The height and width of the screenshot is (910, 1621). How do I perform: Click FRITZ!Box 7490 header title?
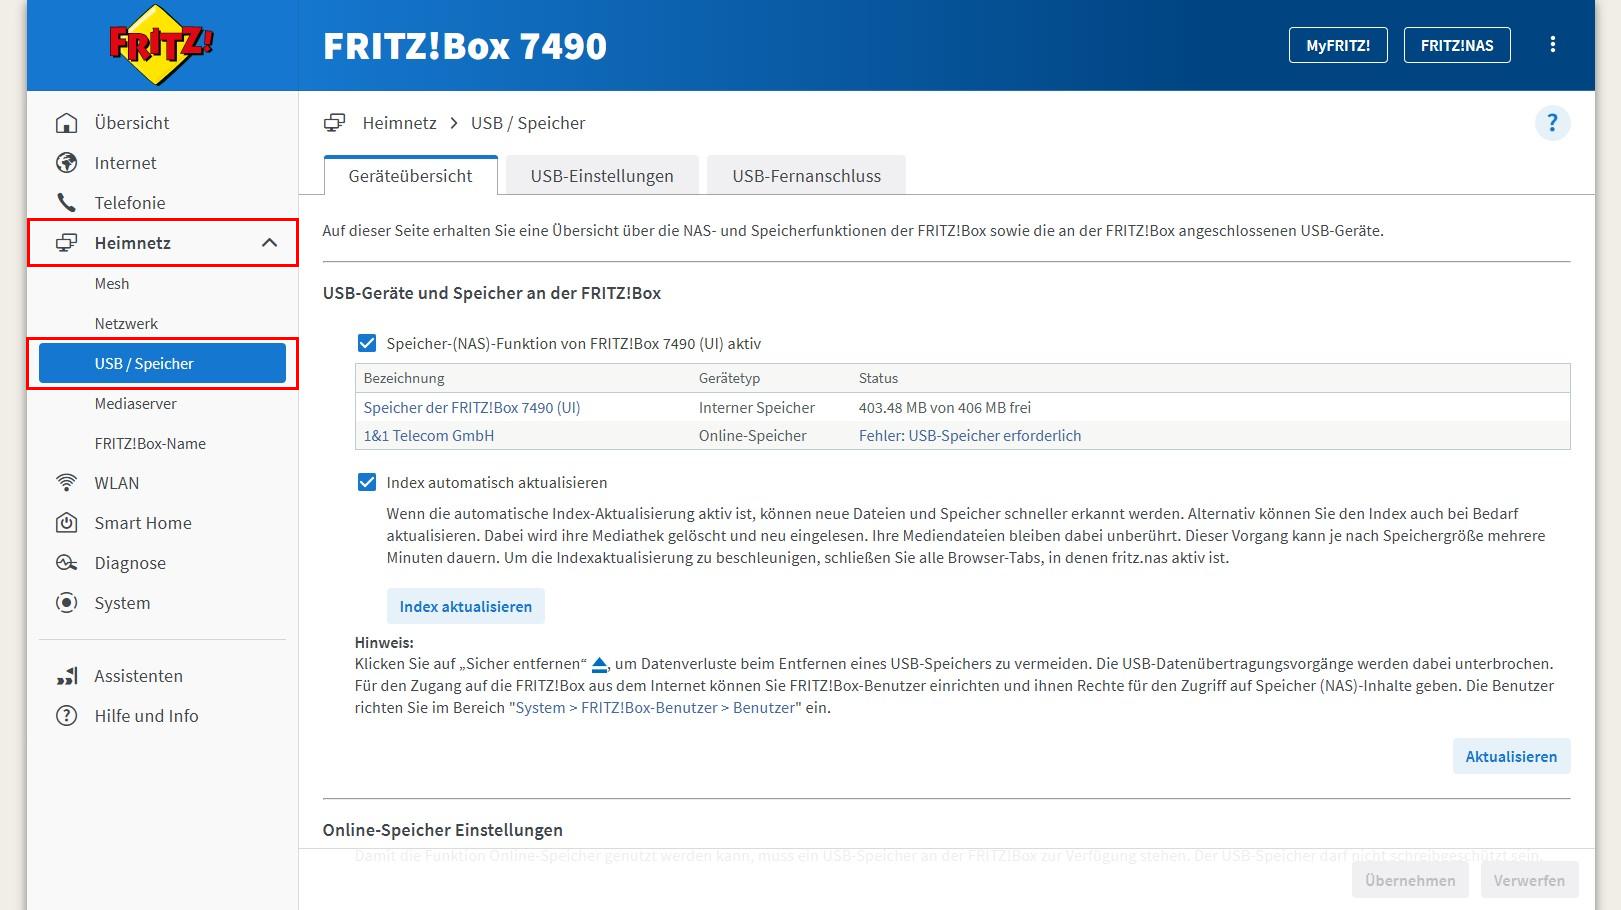click(465, 46)
